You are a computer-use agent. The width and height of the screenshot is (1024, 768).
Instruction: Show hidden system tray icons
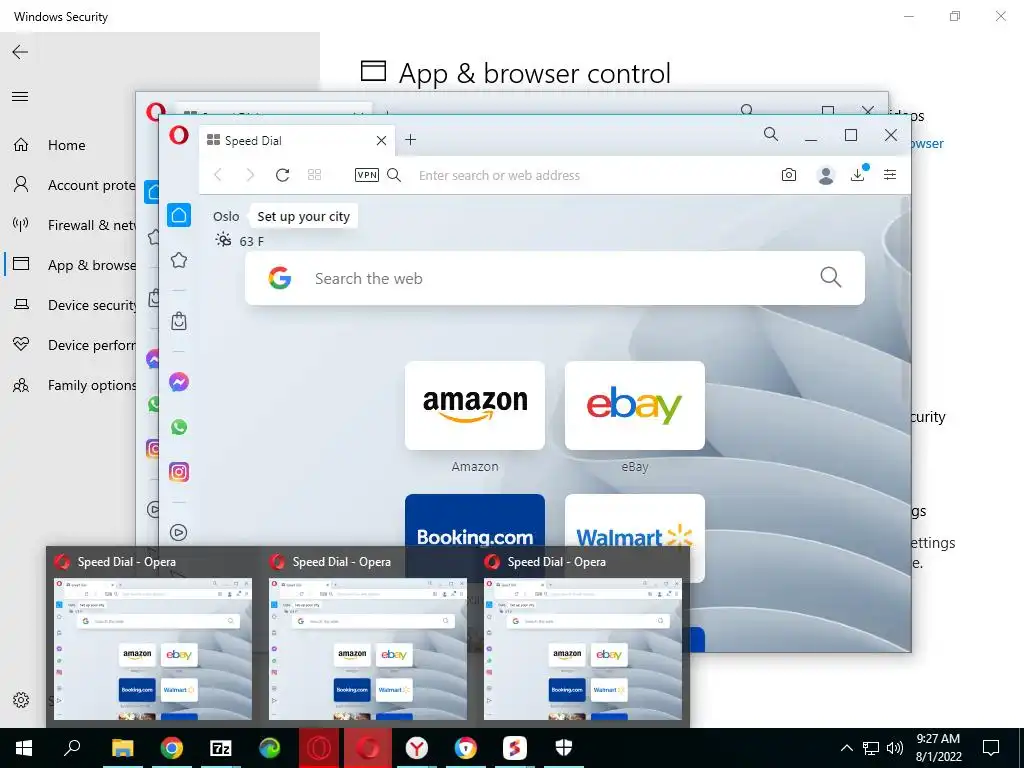pyautogui.click(x=846, y=748)
